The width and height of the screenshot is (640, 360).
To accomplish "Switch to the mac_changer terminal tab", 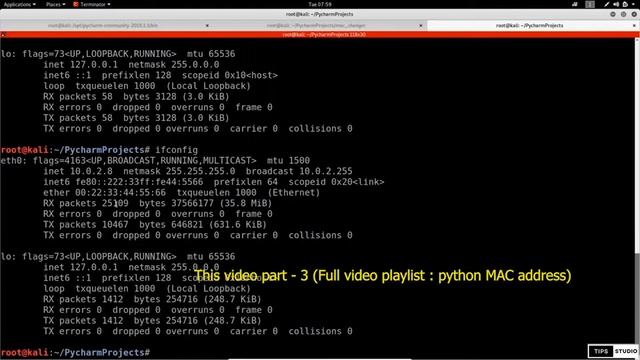I will tap(316, 25).
